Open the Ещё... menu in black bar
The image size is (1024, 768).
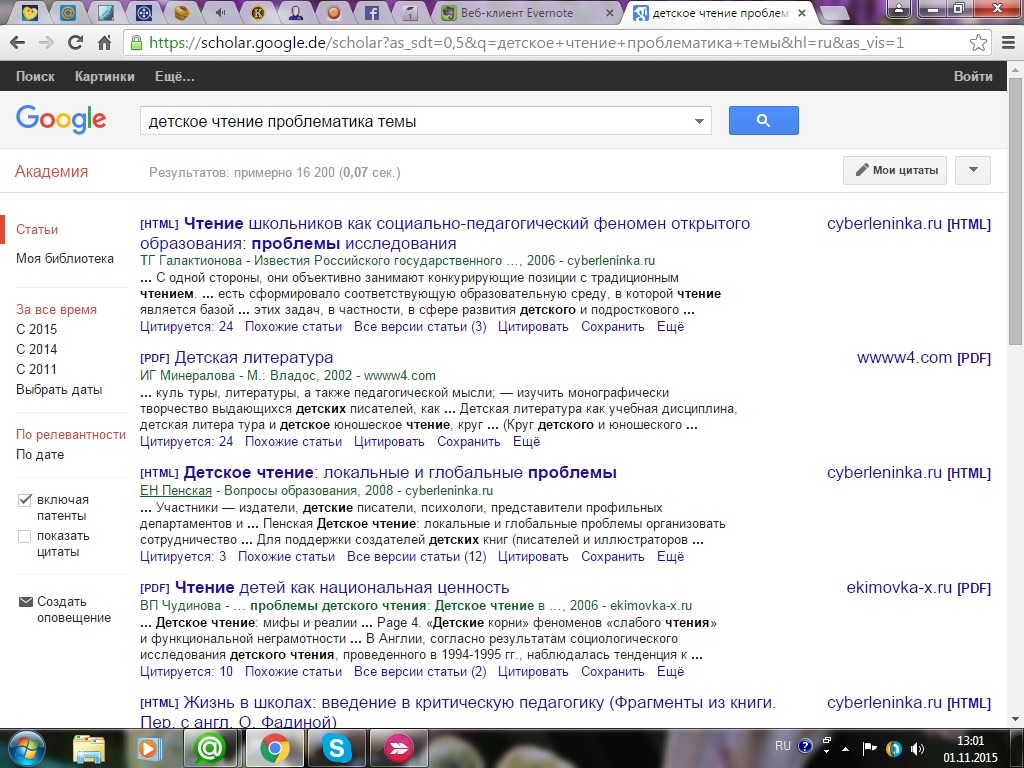coord(174,76)
